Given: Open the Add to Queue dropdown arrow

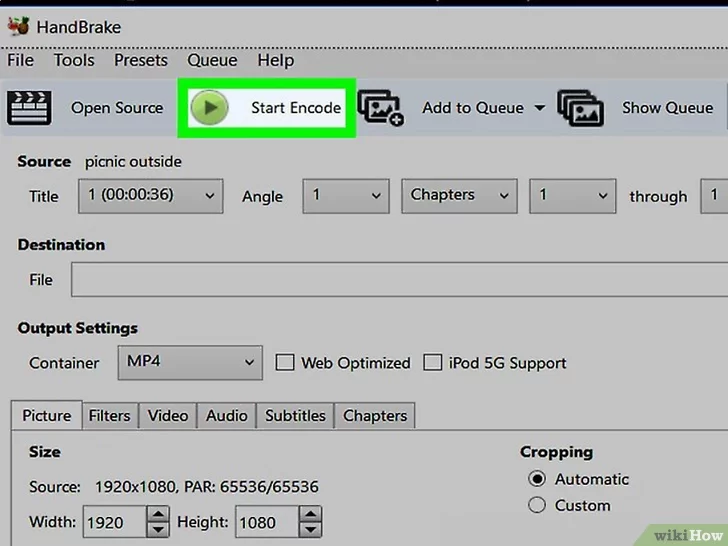Looking at the screenshot, I should pyautogui.click(x=539, y=108).
